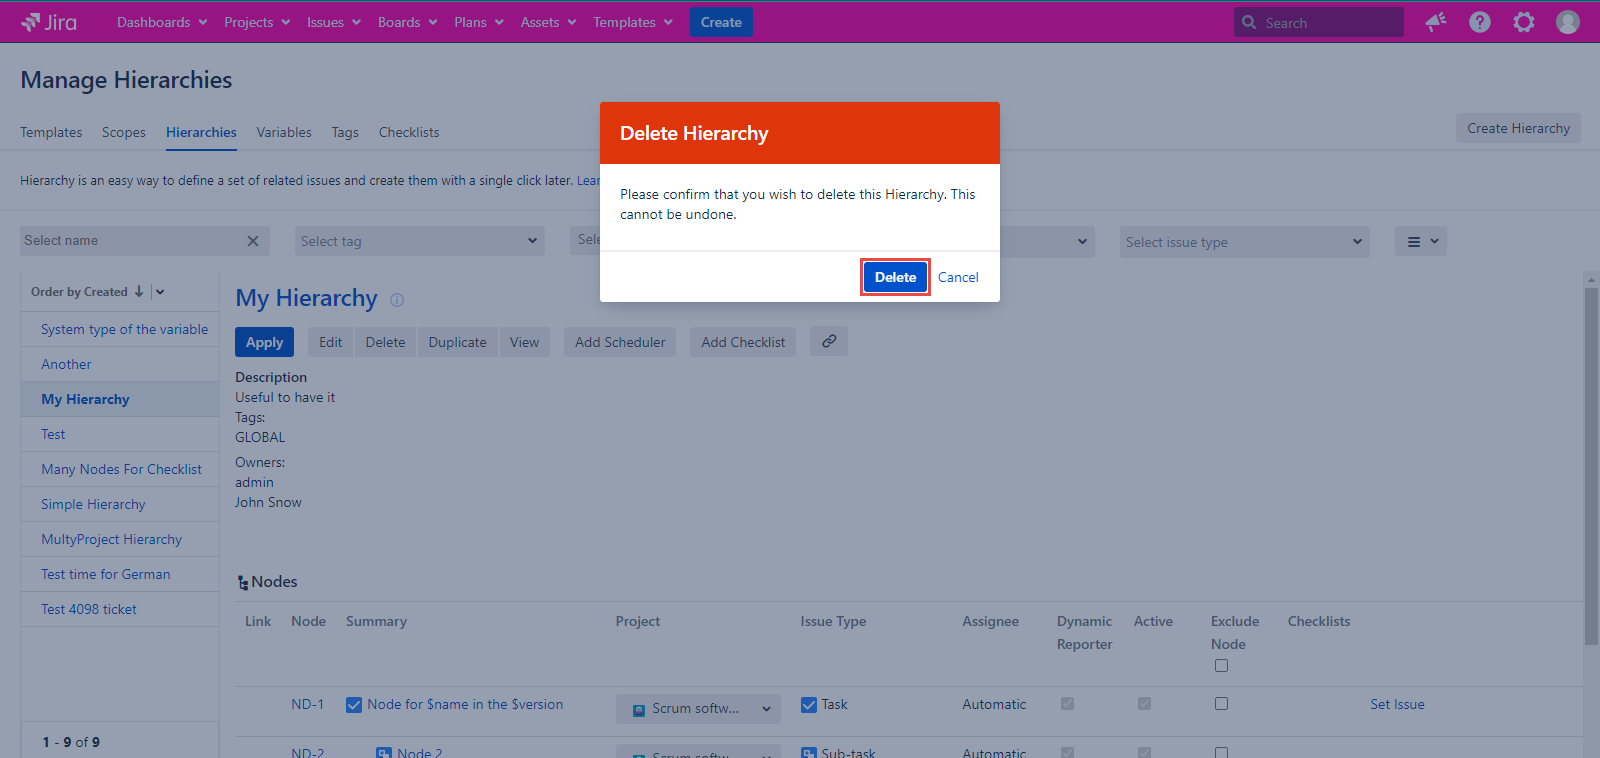Click the copy link icon button
This screenshot has width=1600, height=758.
coord(829,341)
